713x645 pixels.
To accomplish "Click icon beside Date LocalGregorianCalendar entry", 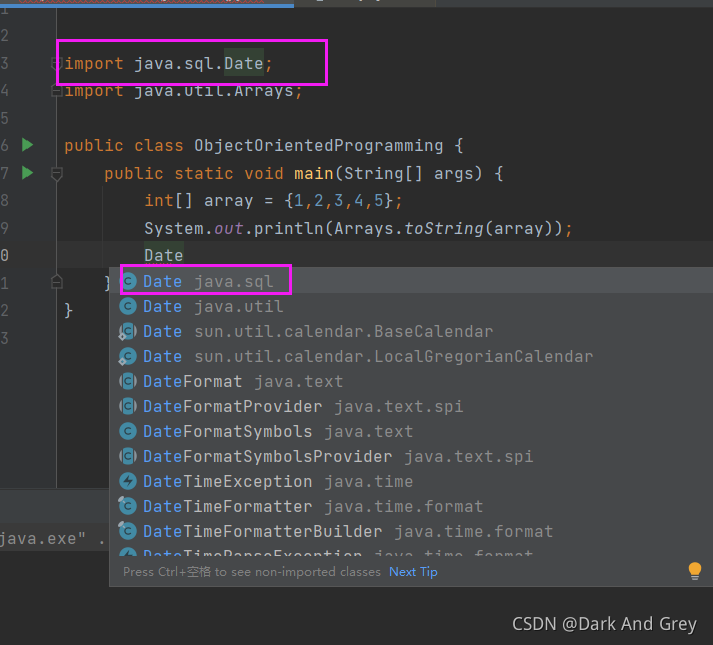I will 128,356.
